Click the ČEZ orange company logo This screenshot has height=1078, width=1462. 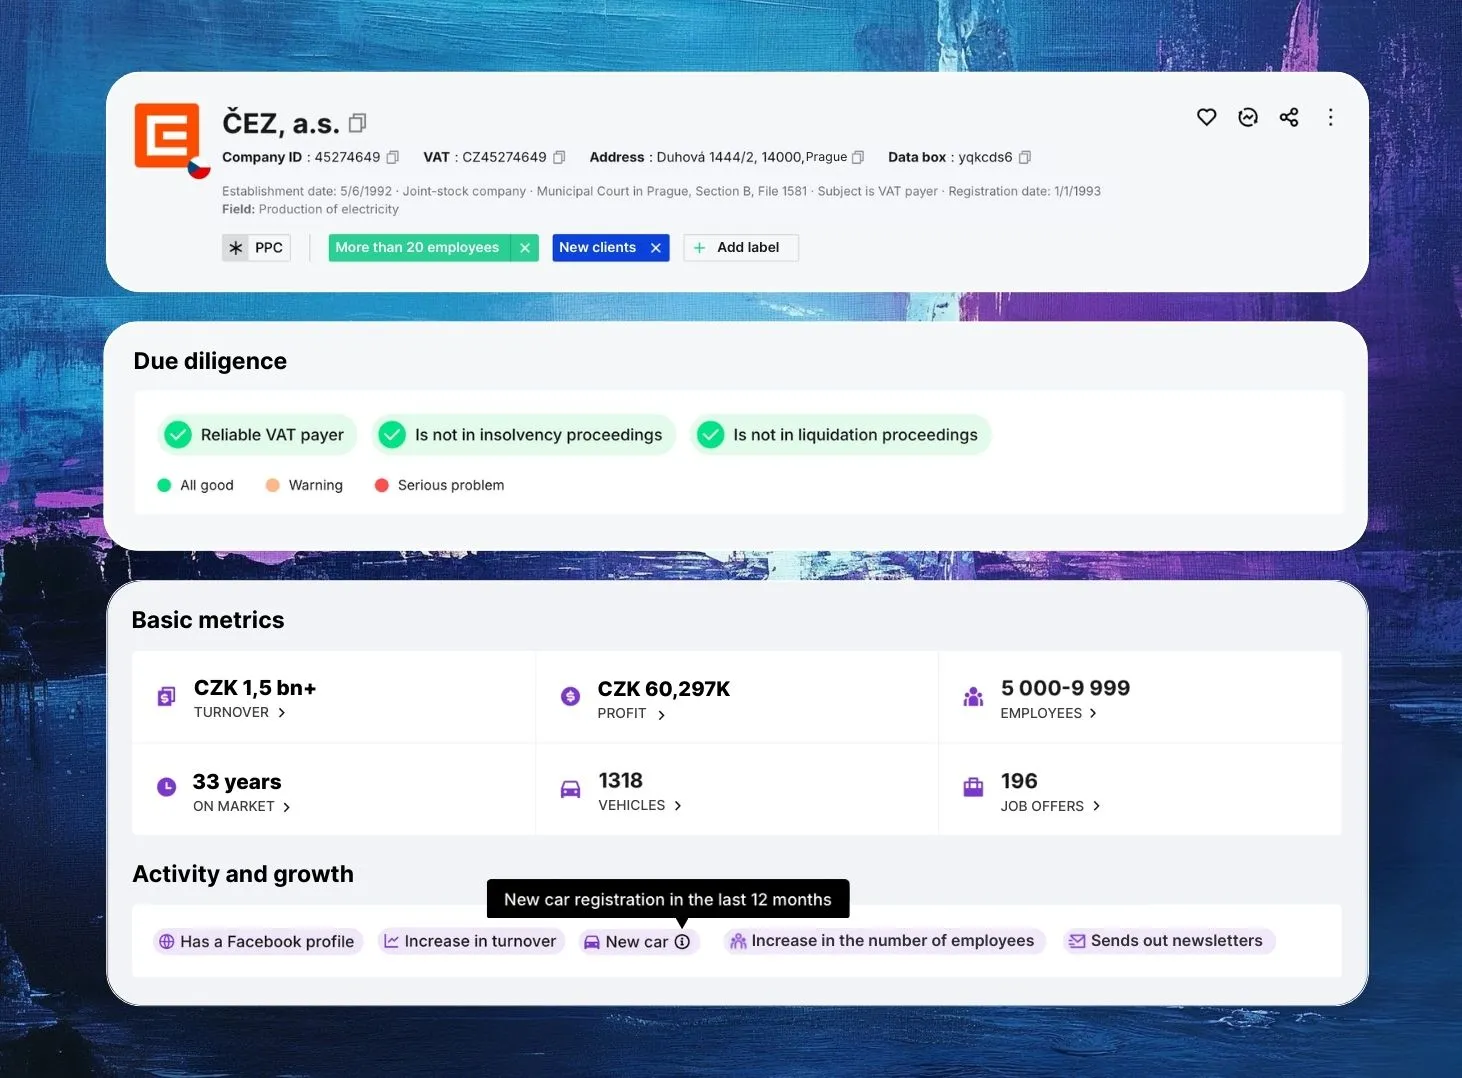[167, 135]
